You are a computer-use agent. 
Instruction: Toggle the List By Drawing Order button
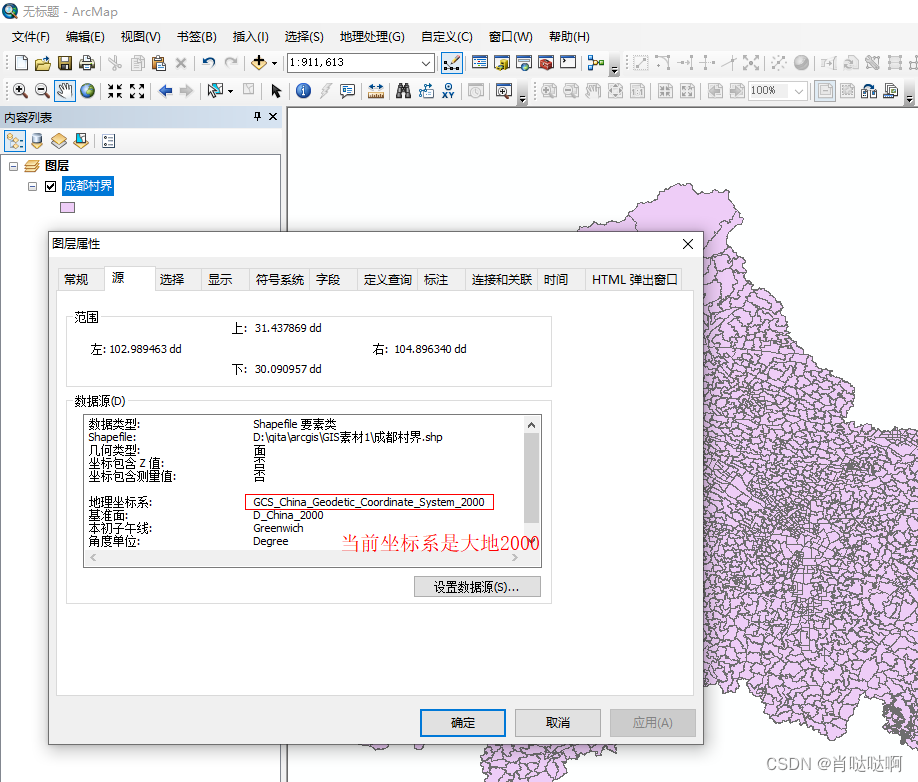click(15, 141)
